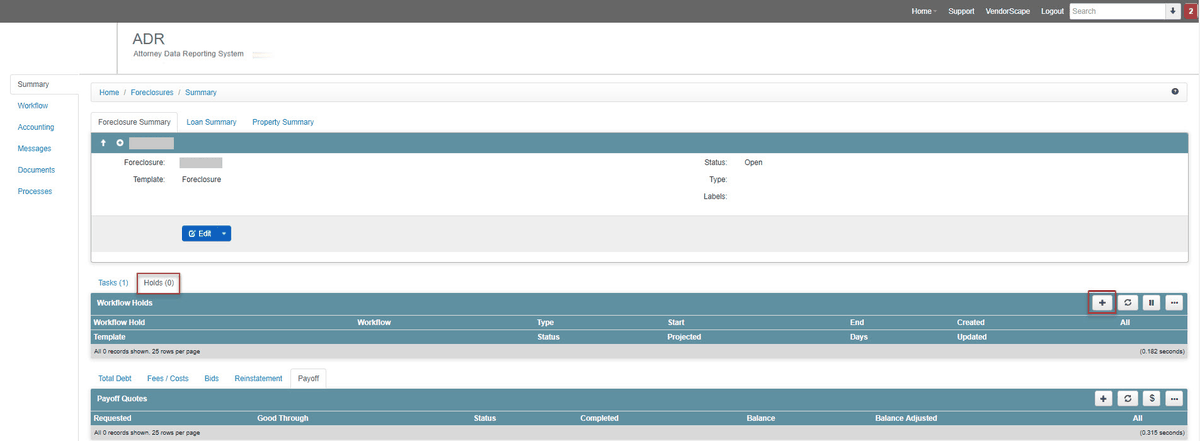Open Processes in left sidebar
The width and height of the screenshot is (1200, 441).
35,191
